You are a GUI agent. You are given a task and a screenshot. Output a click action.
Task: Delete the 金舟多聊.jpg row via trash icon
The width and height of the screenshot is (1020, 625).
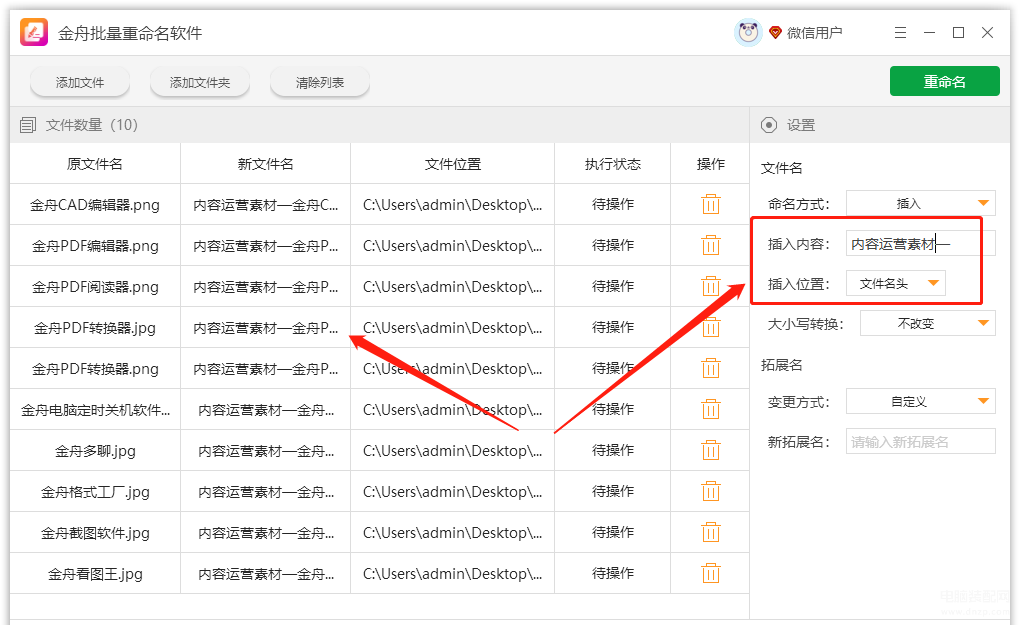[x=710, y=450]
